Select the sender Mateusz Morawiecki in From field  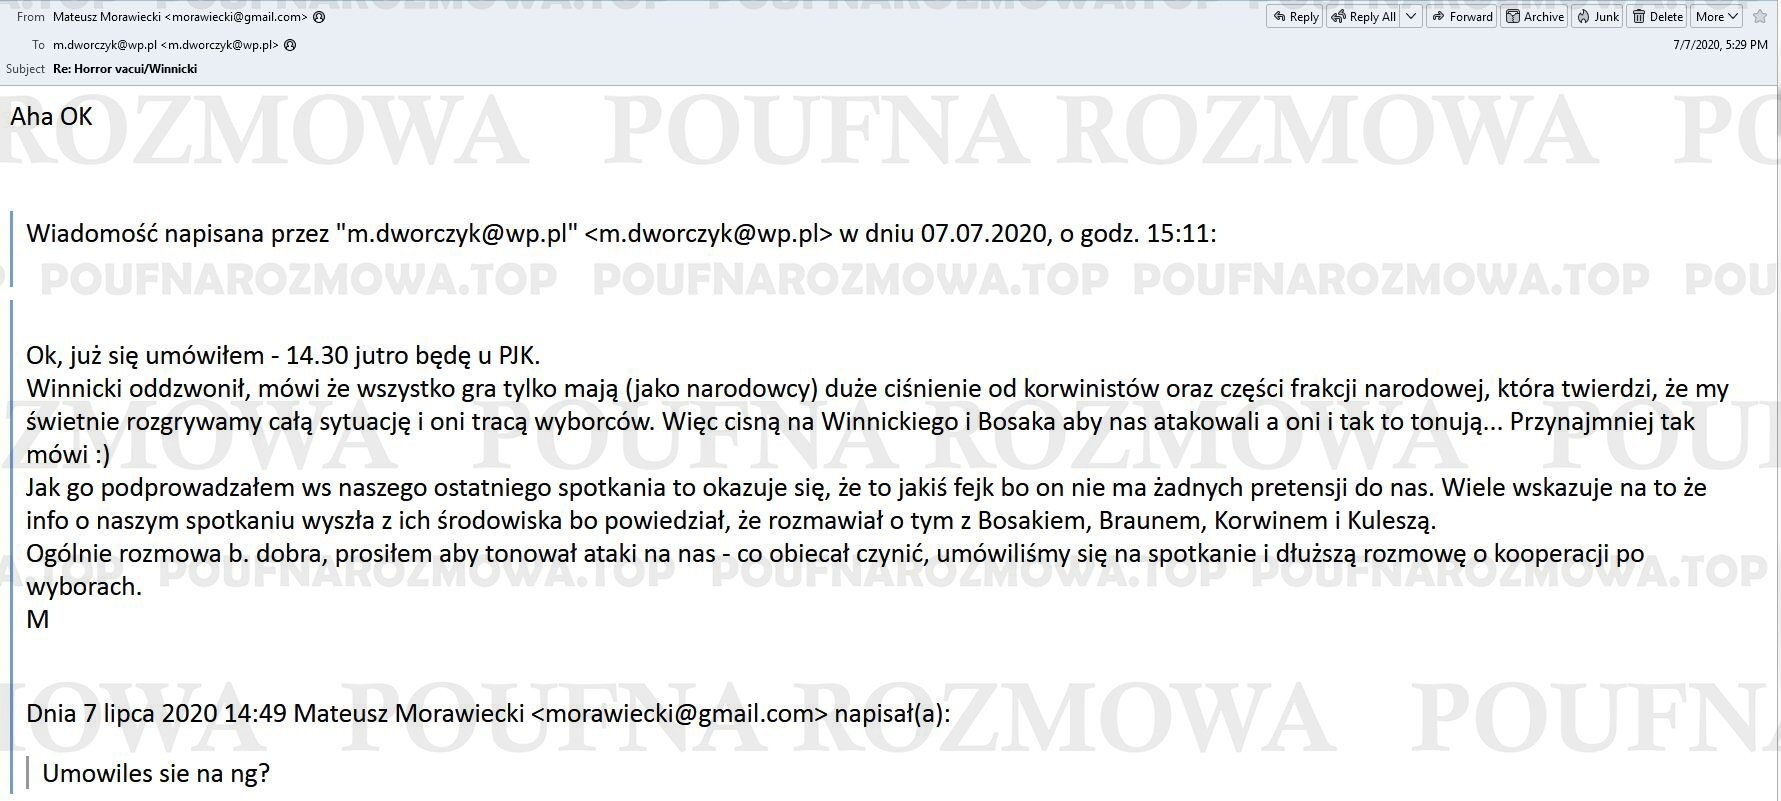click(x=180, y=17)
